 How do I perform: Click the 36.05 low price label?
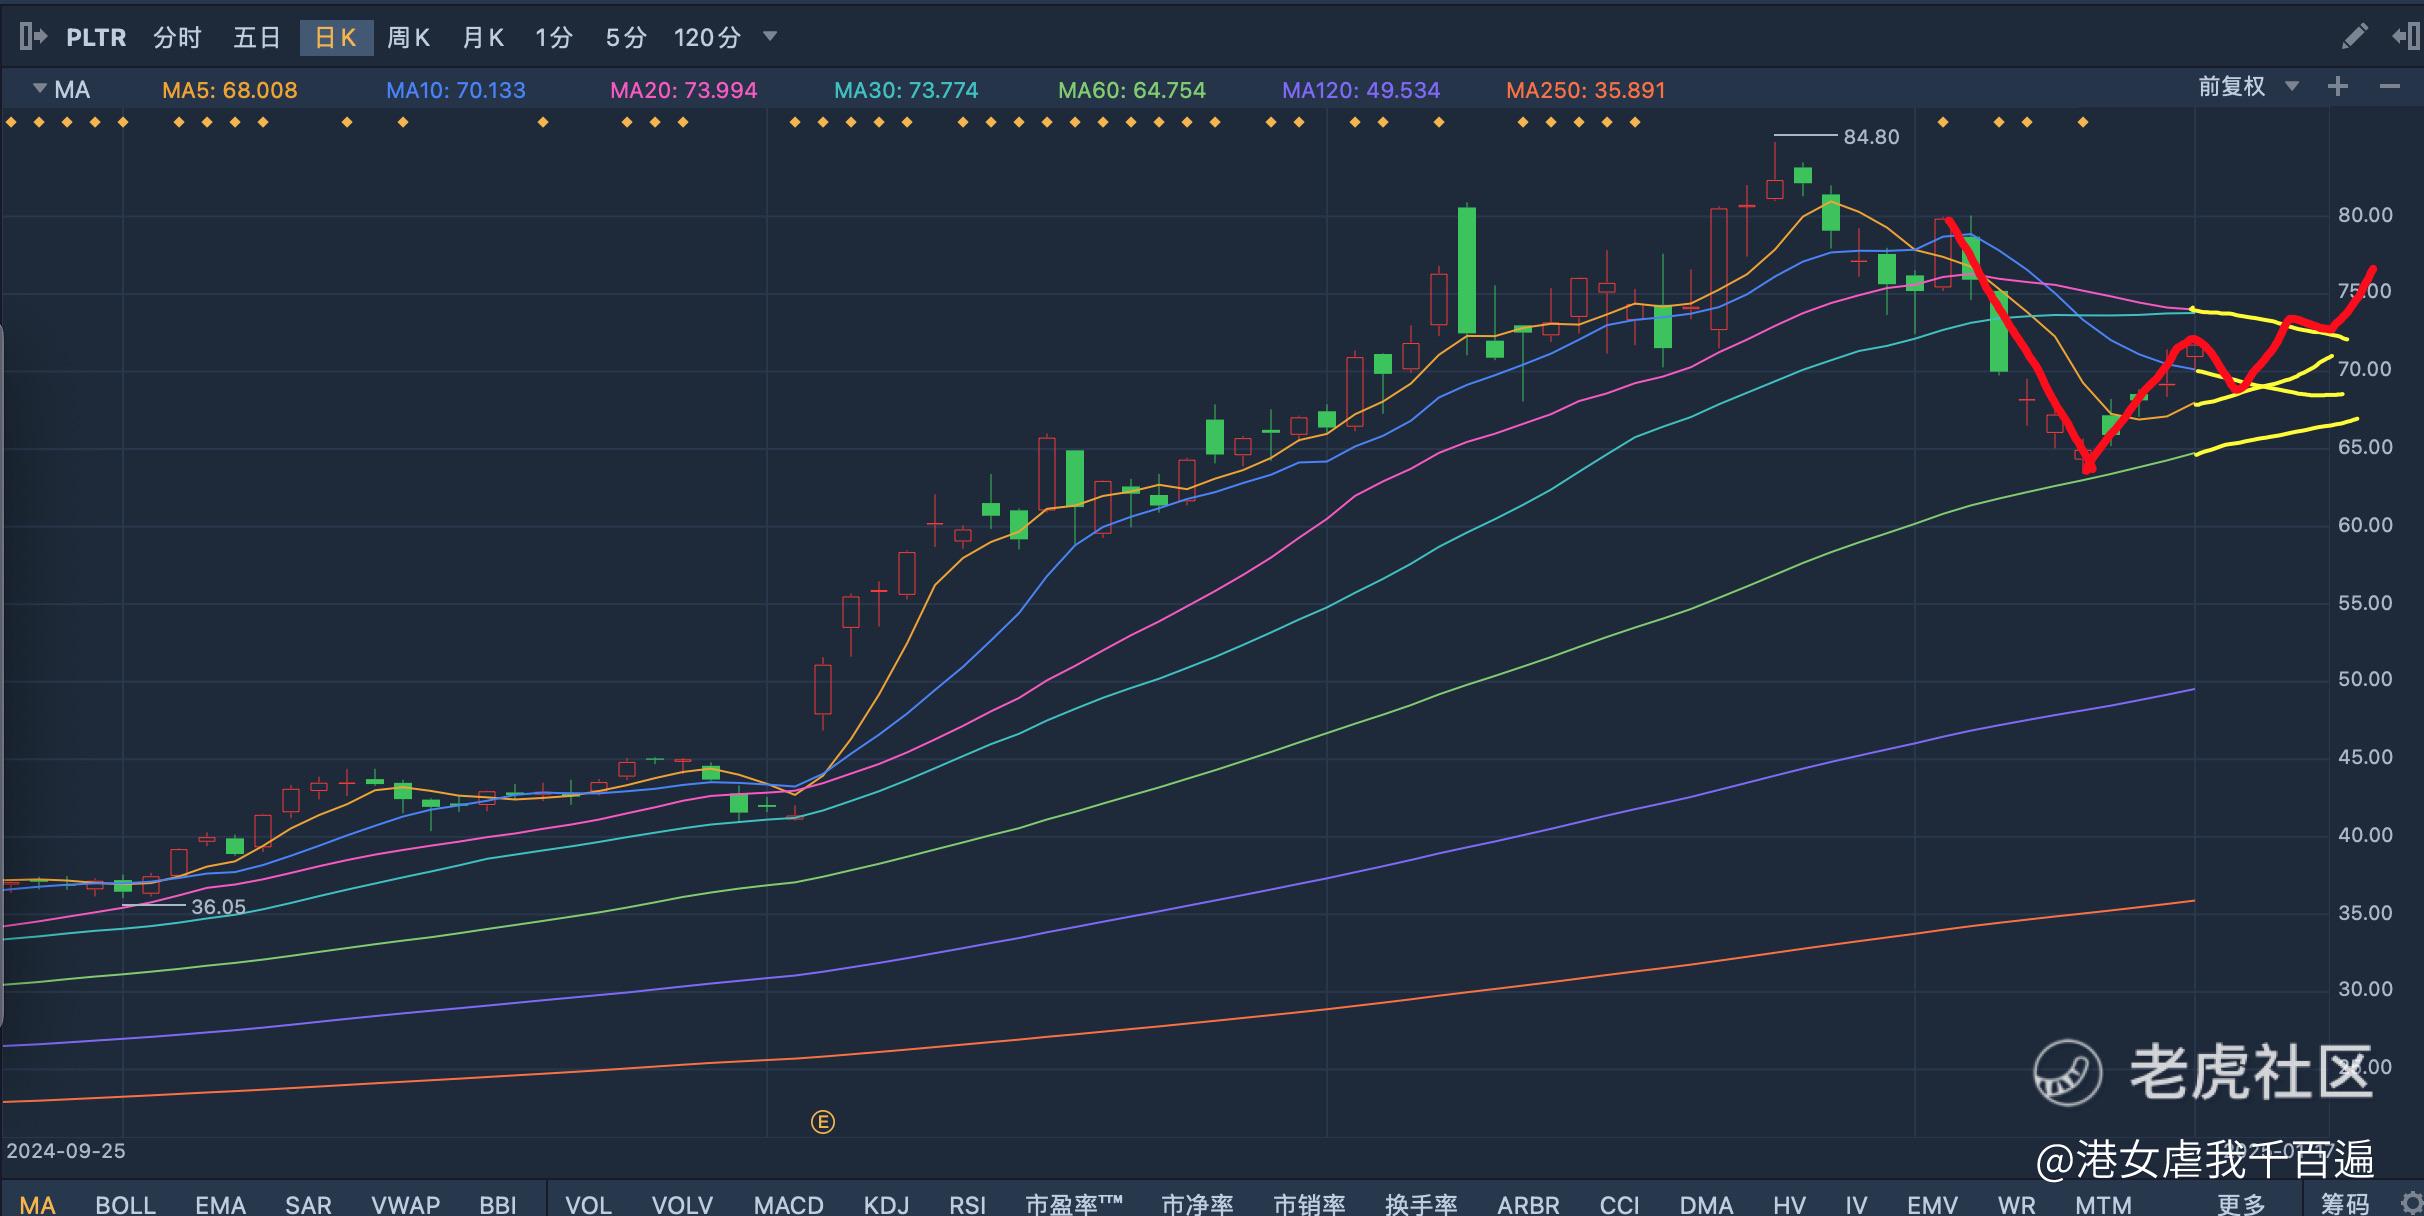click(218, 907)
